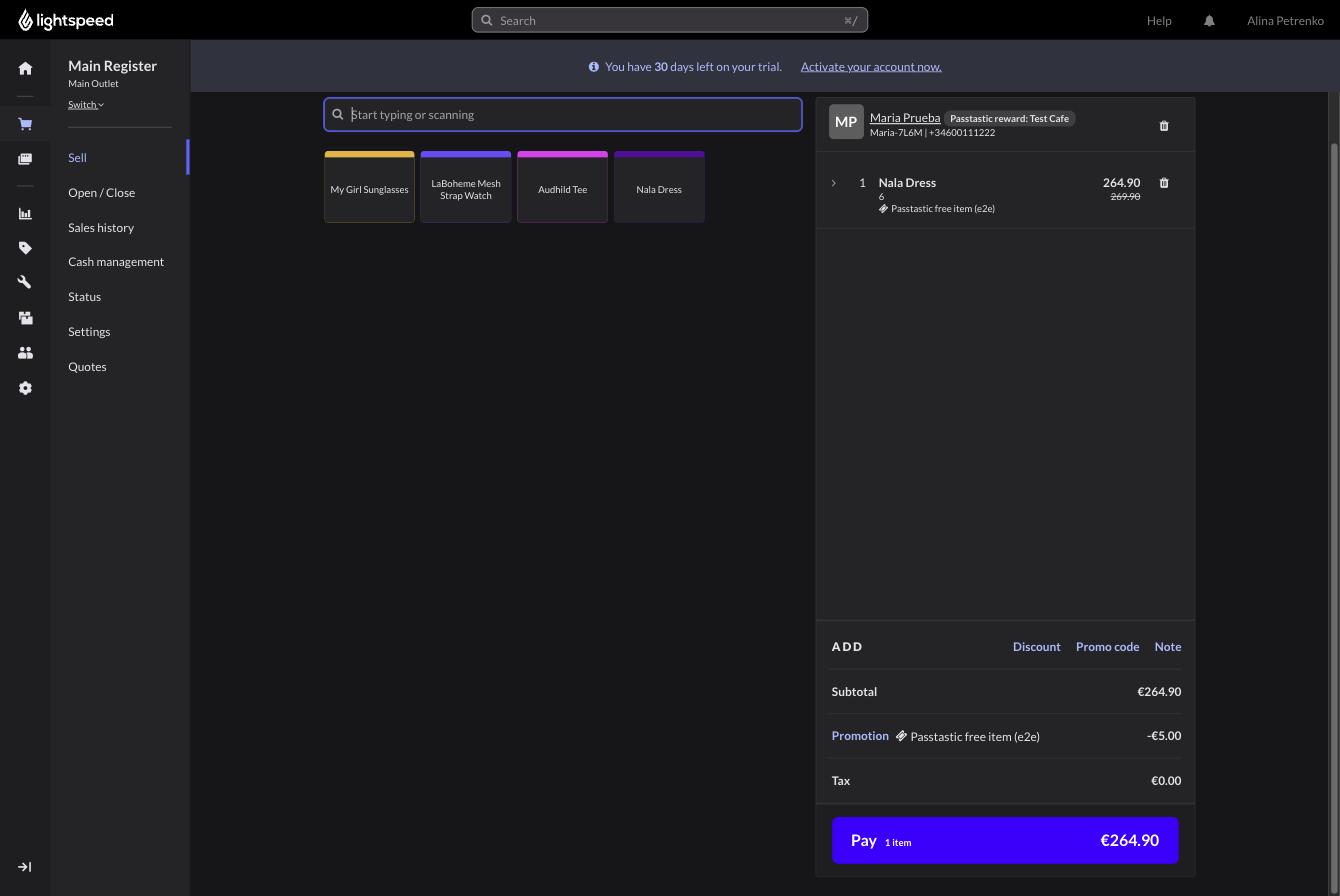
Task: Expand the sidebar with the arrow icon
Action: tap(25, 867)
